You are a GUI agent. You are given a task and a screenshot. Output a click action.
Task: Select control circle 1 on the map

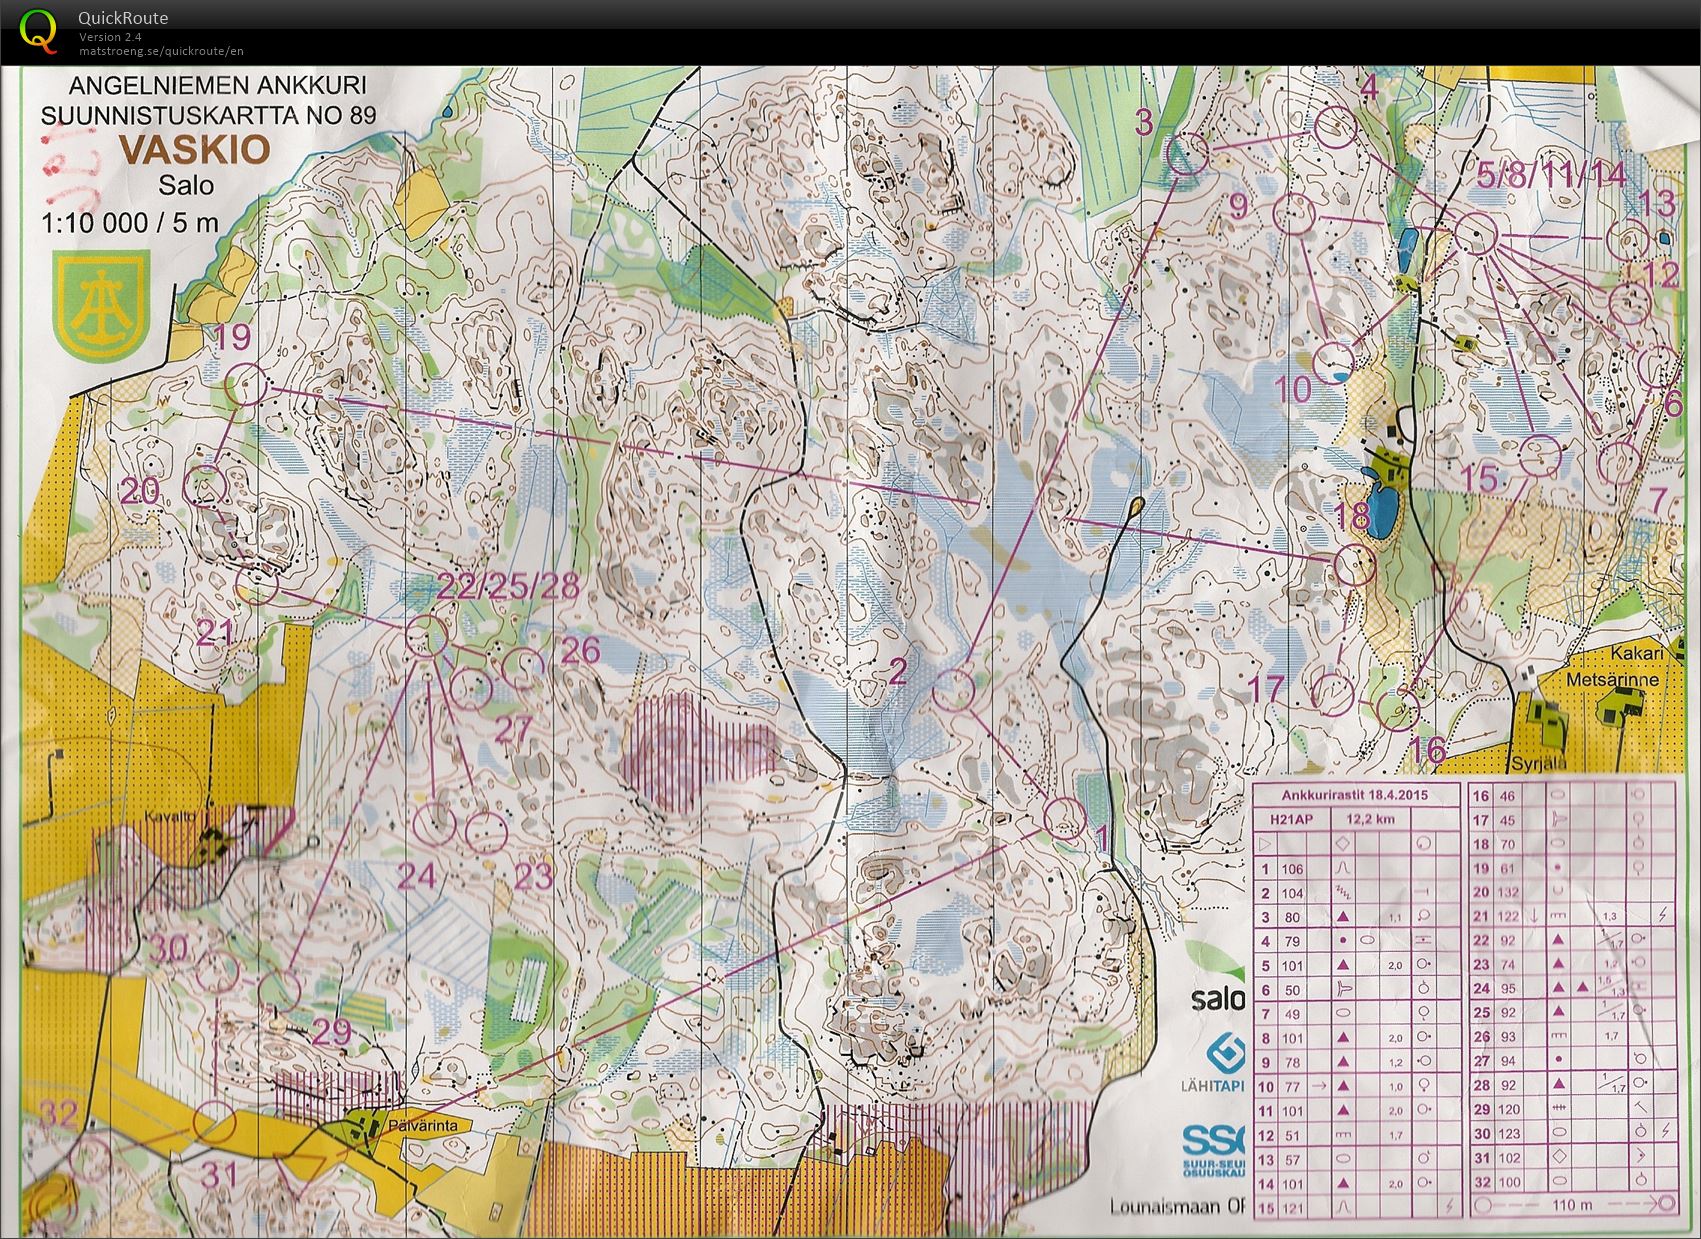tap(1065, 817)
